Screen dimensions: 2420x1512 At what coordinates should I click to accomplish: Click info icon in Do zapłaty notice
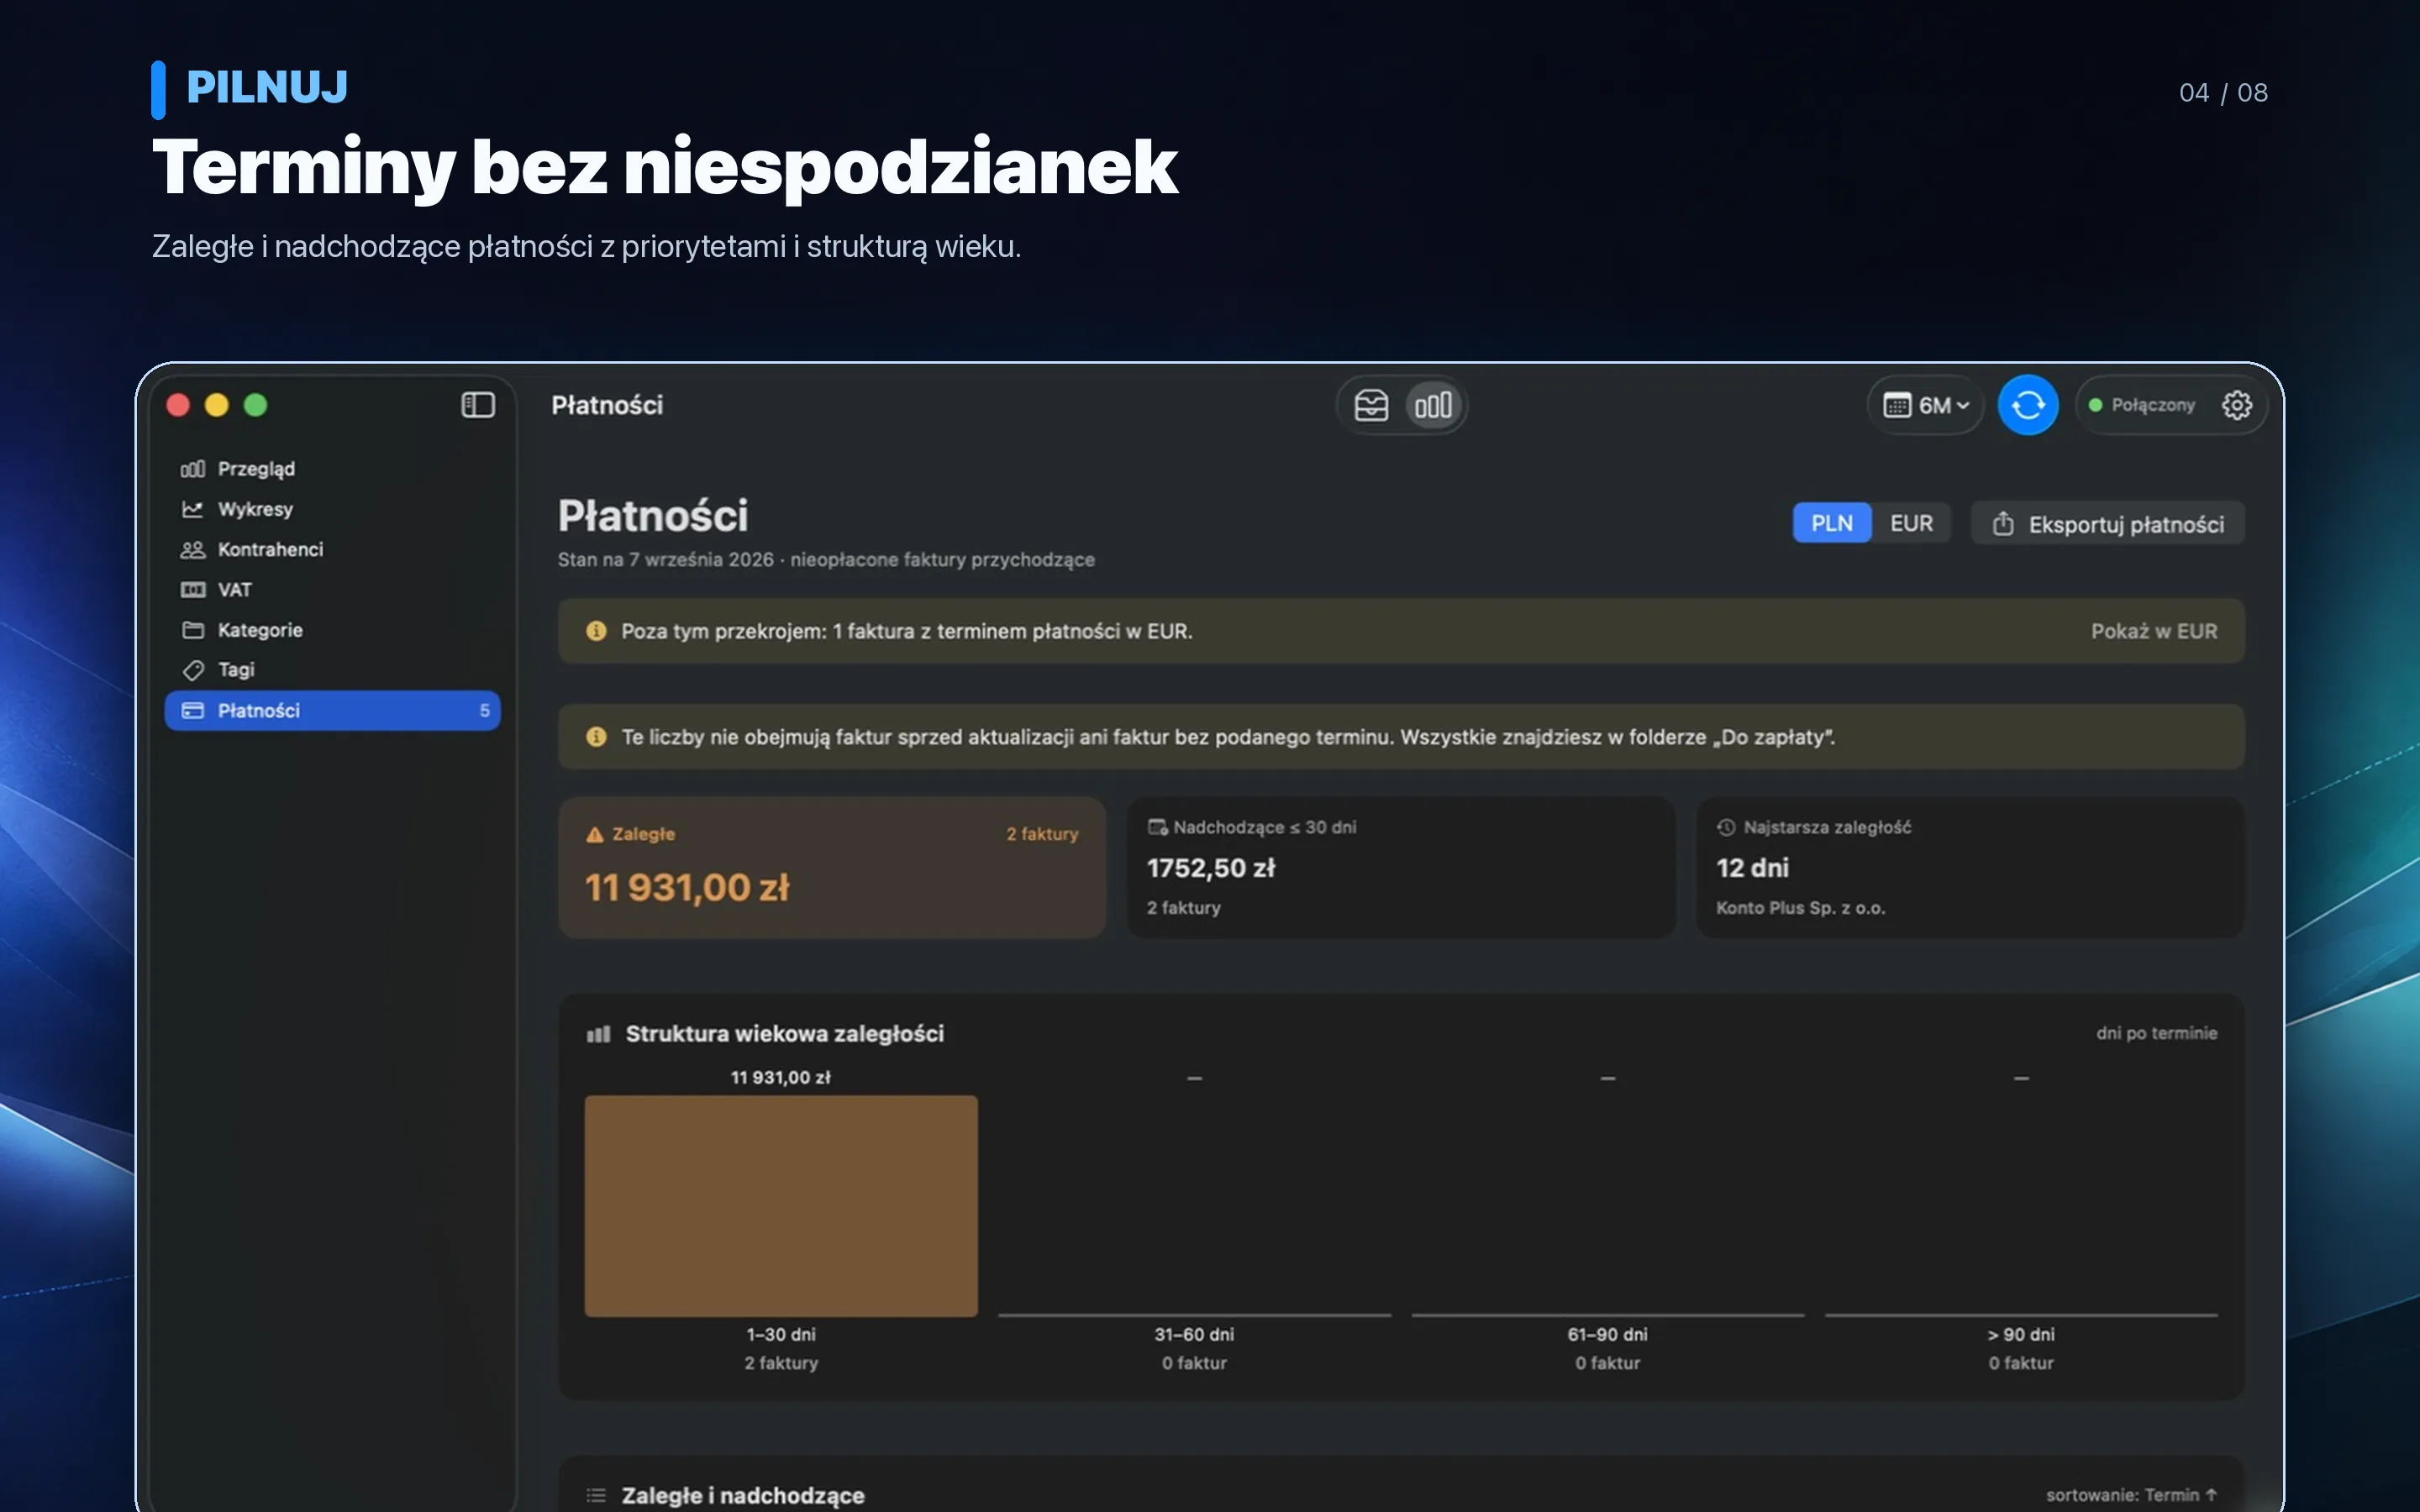[596, 737]
